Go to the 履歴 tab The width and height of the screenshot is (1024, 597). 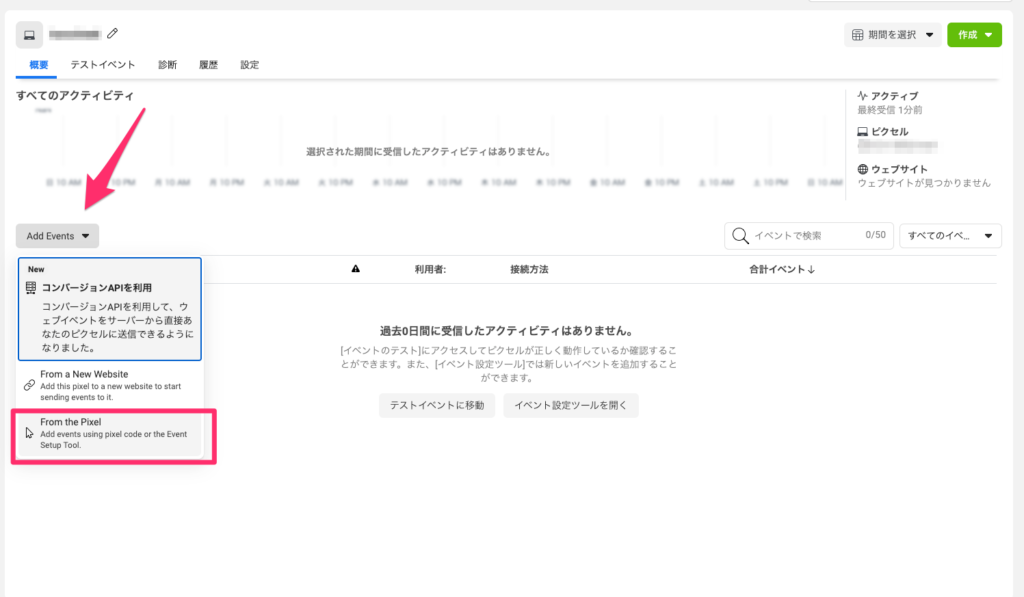[x=208, y=65]
